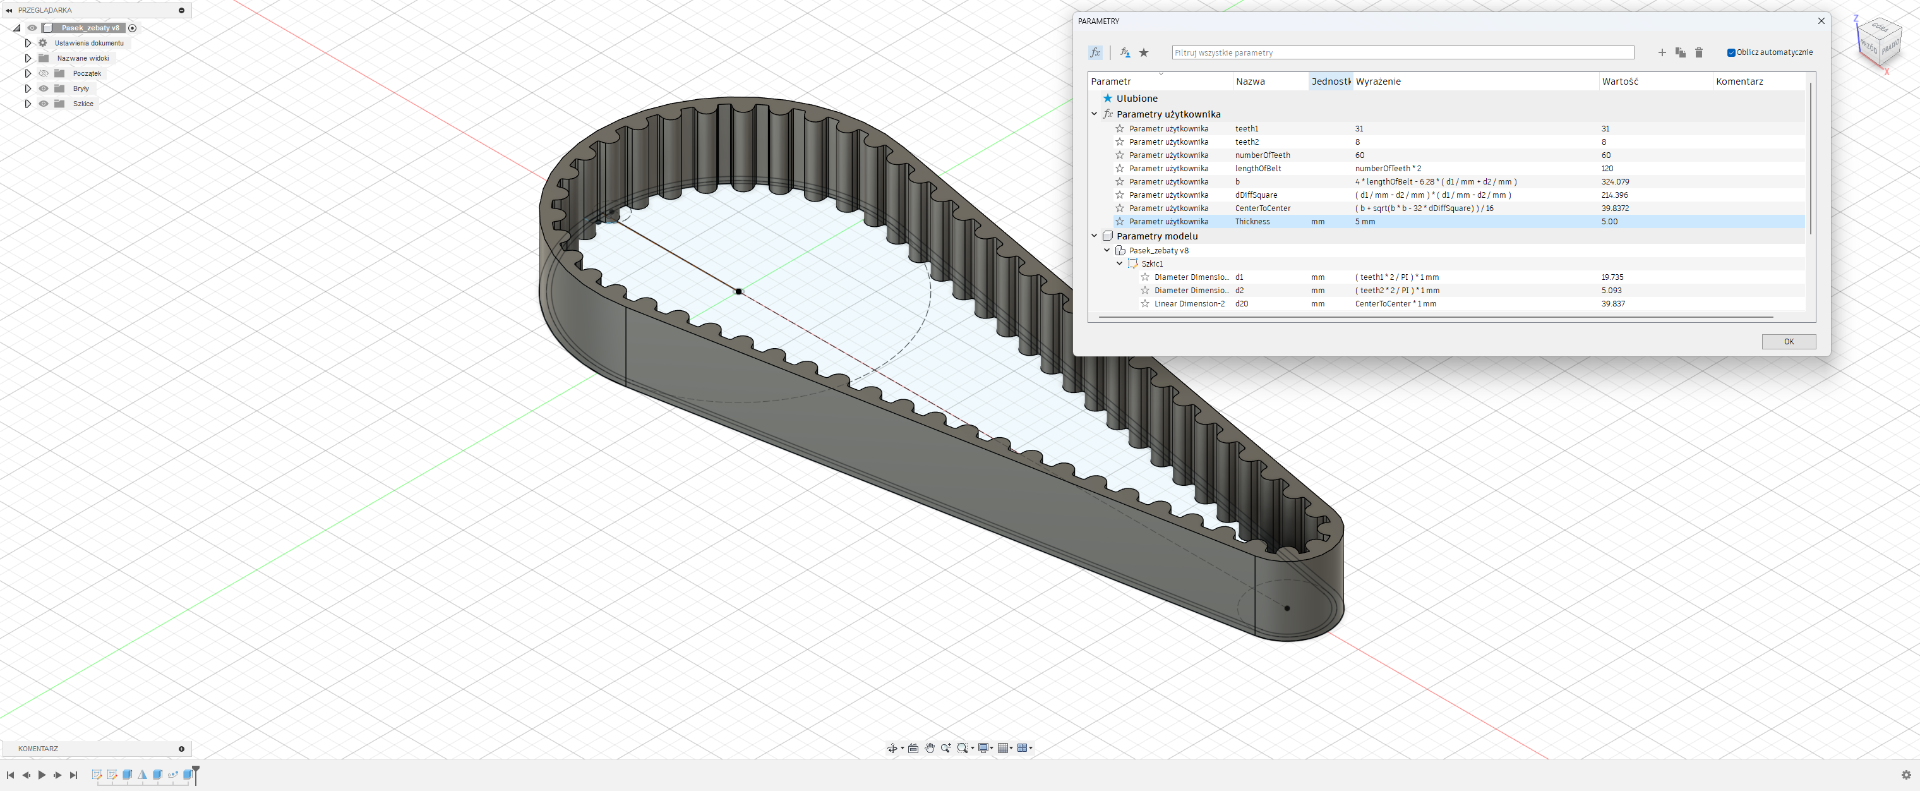Show the hidden Początek folder
Viewport: 1920px width, 791px height.
[x=43, y=73]
